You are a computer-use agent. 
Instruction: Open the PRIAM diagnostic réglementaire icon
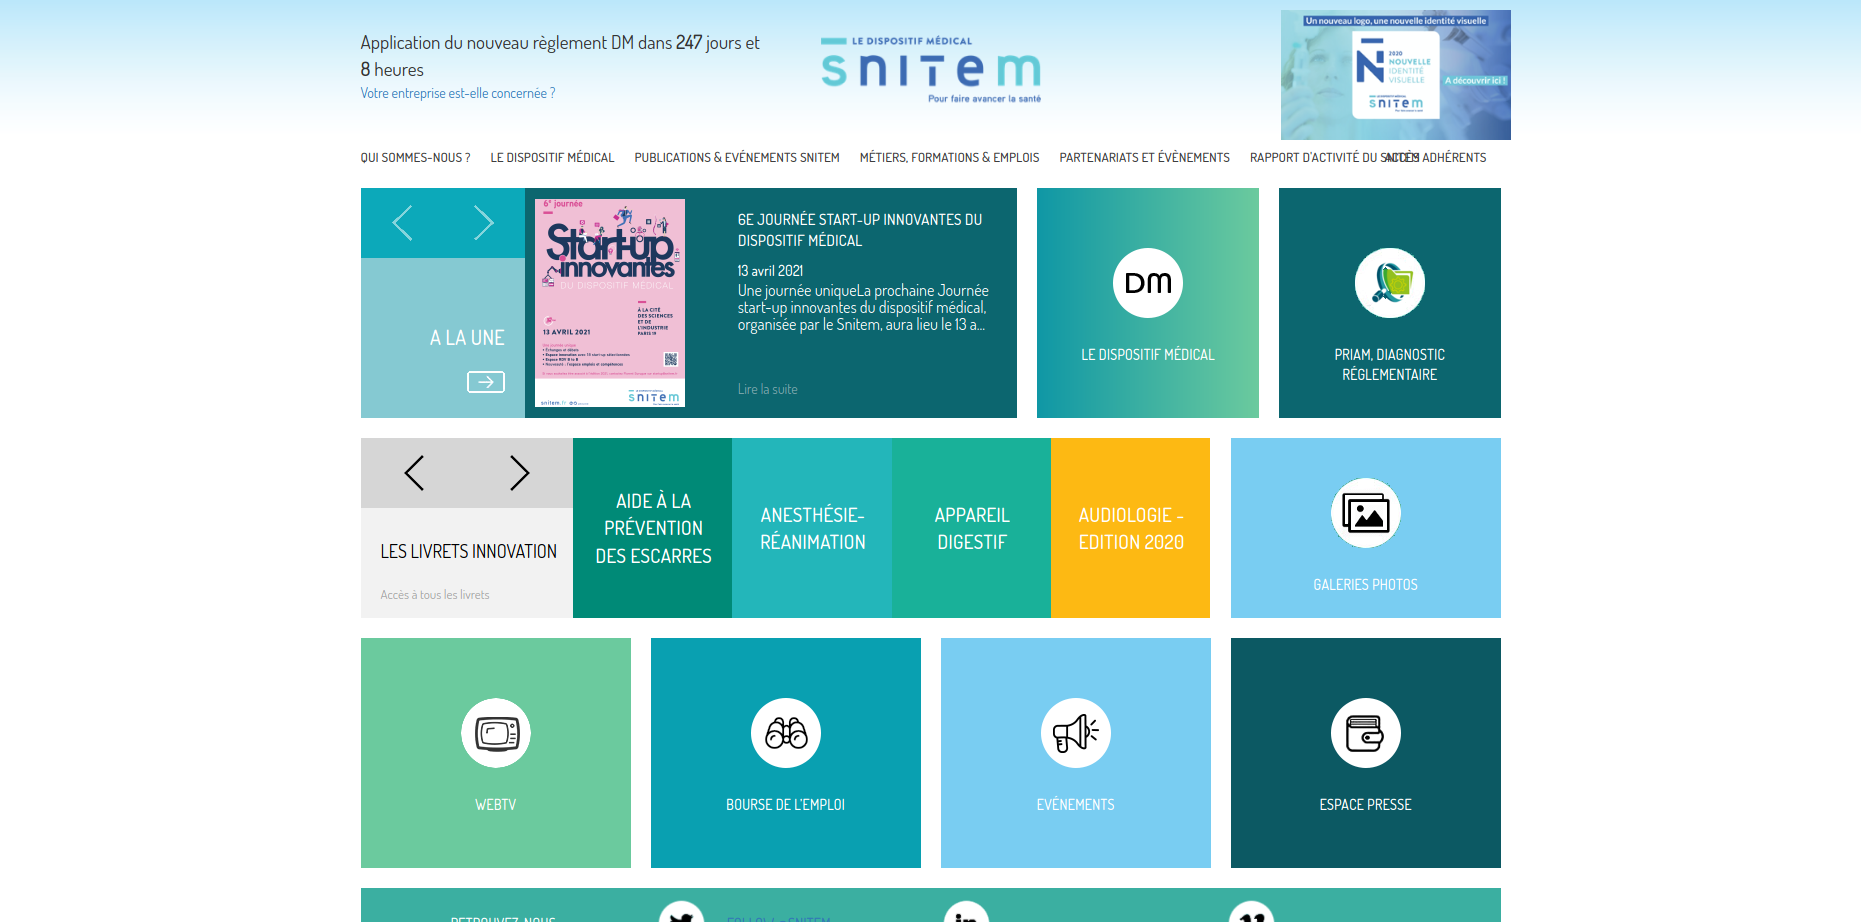[x=1389, y=283]
